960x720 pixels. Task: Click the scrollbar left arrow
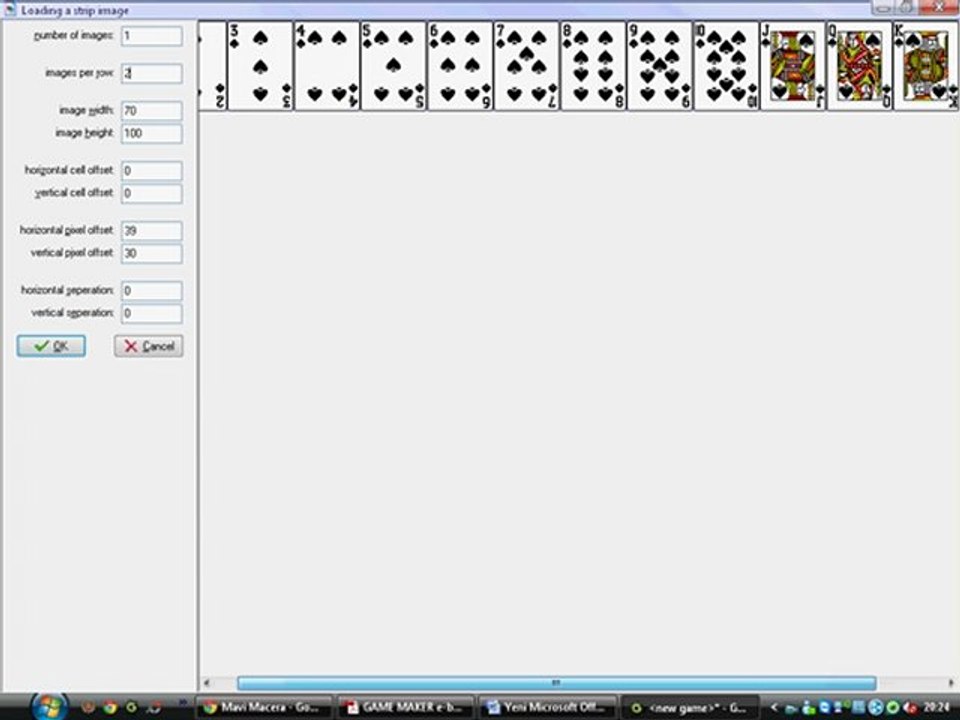(207, 683)
